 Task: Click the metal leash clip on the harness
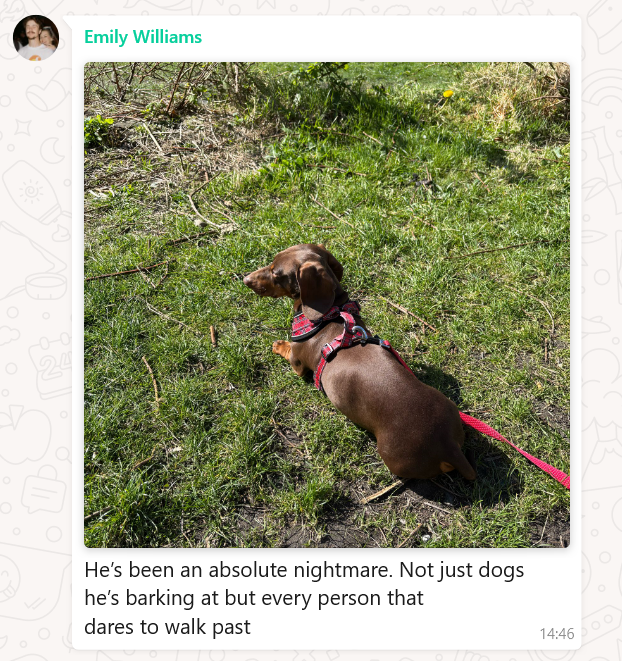click(x=360, y=333)
